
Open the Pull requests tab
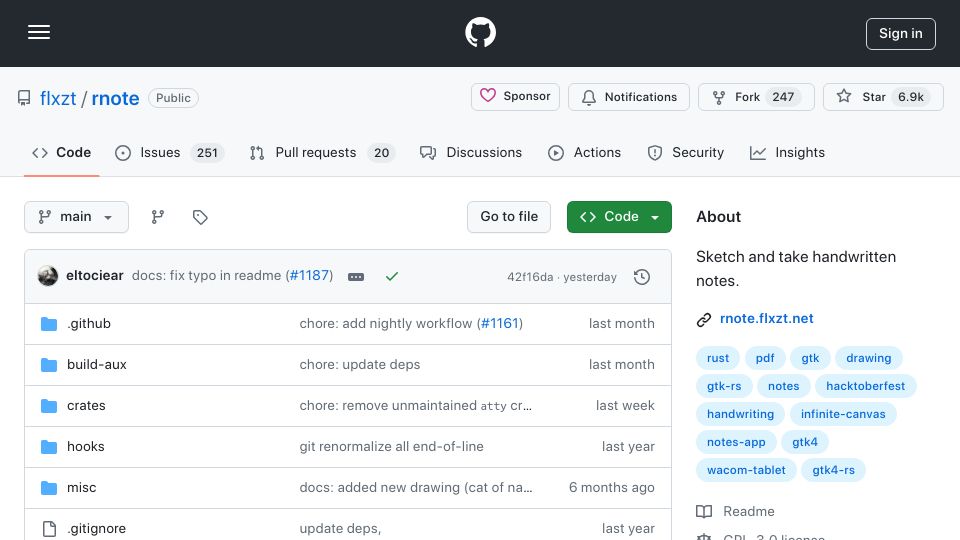pyautogui.click(x=322, y=152)
